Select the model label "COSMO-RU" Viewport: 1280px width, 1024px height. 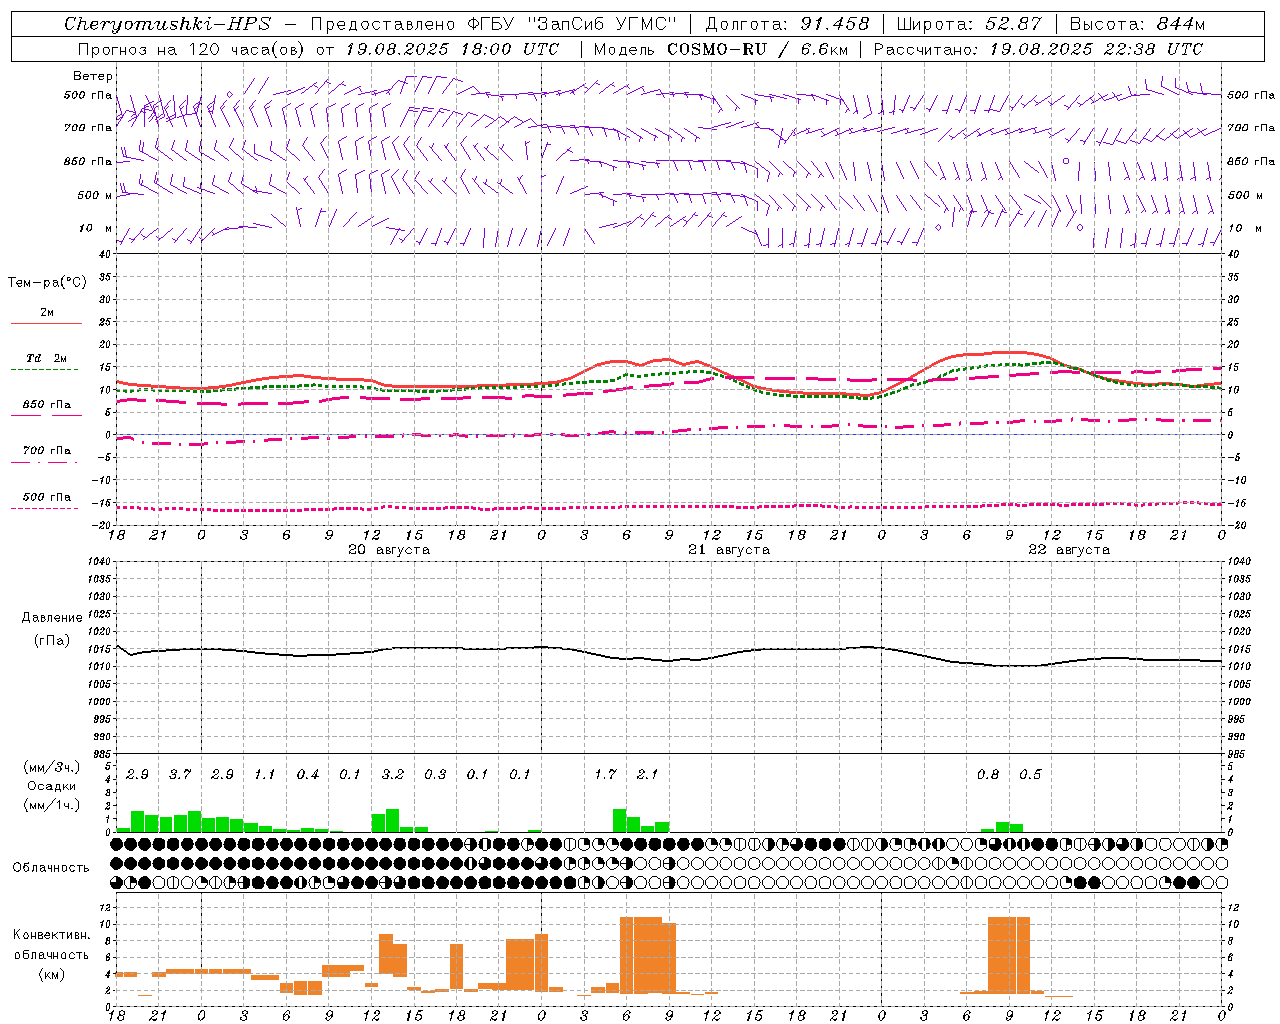coord(717,49)
